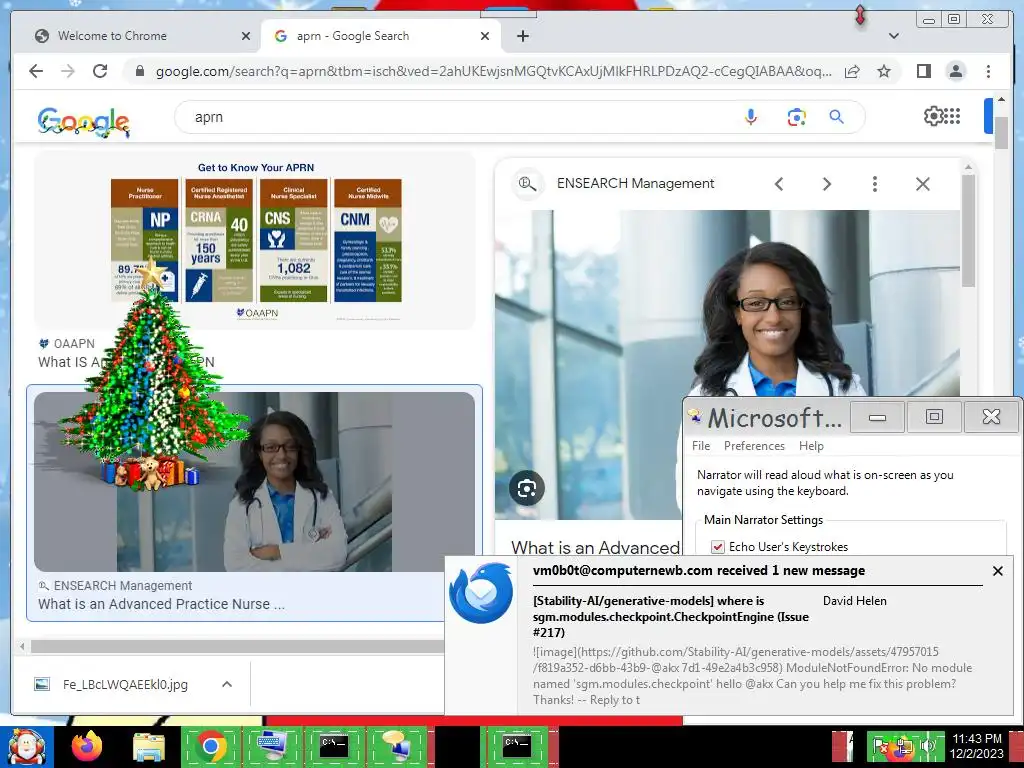Bookmark this page with star icon
The width and height of the screenshot is (1024, 768).
pos(884,71)
